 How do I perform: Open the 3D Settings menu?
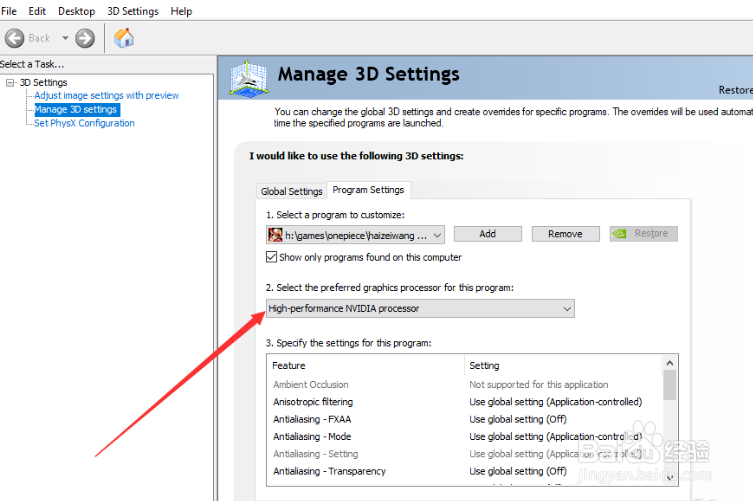click(x=133, y=11)
